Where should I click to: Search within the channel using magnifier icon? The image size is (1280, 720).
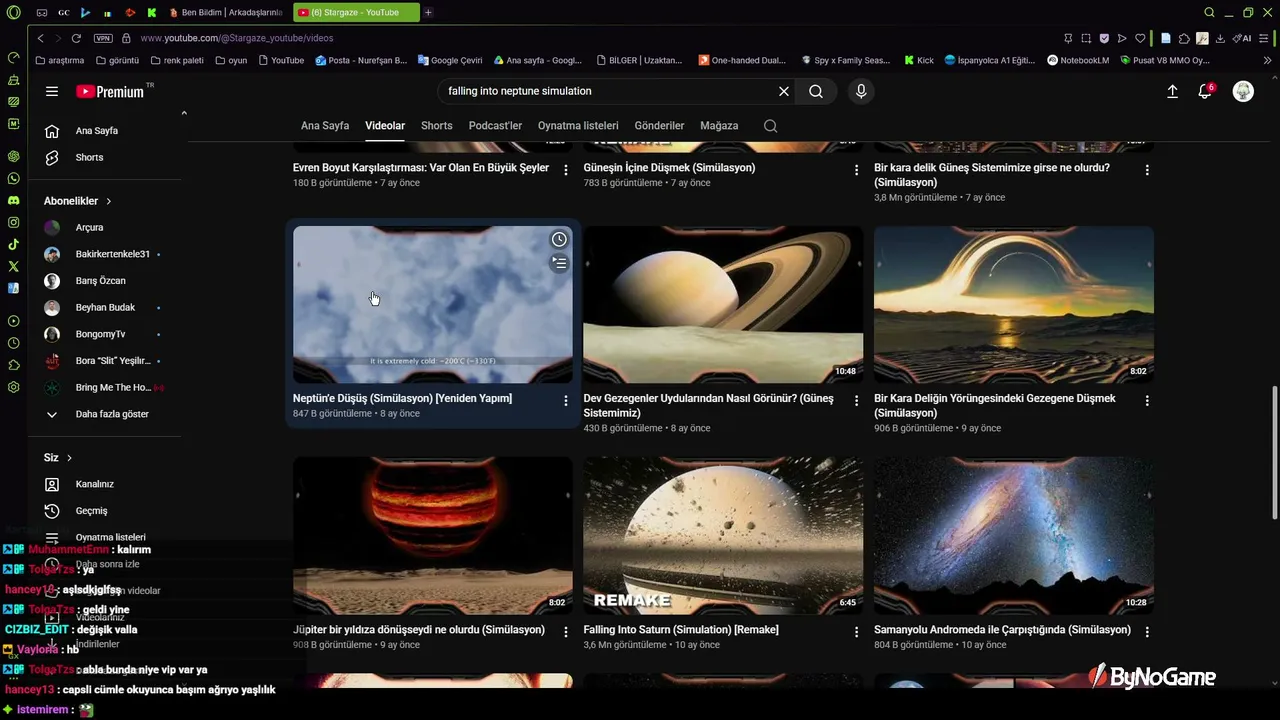coord(770,126)
